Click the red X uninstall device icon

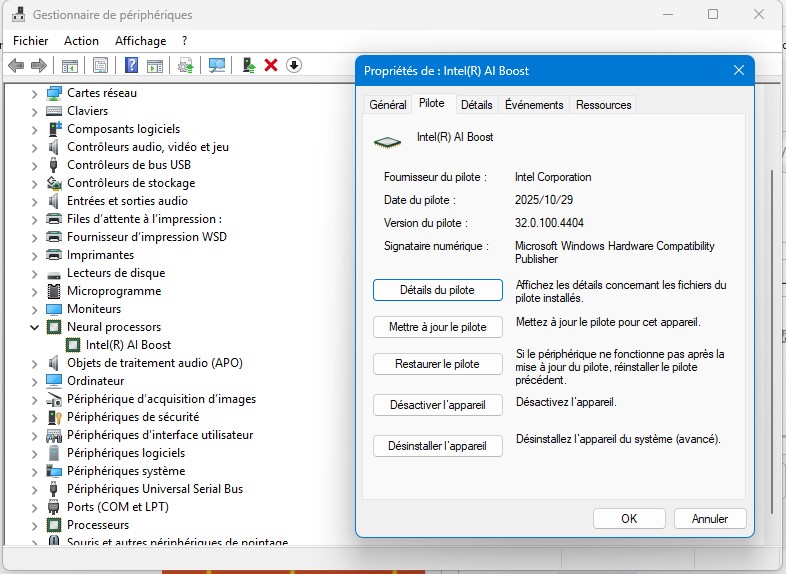tap(271, 66)
